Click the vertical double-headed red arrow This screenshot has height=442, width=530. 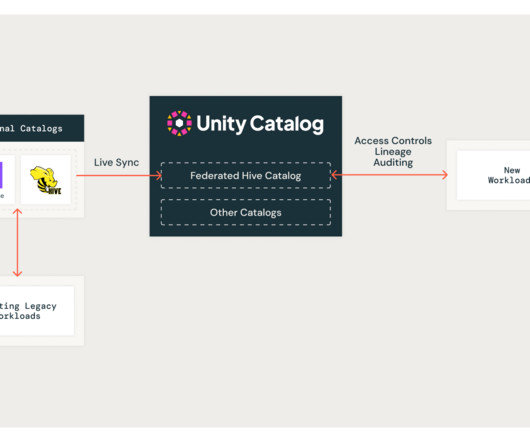17,243
